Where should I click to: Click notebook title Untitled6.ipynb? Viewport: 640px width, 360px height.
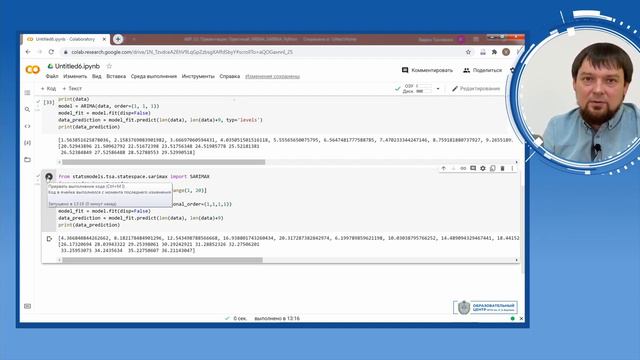click(x=77, y=66)
